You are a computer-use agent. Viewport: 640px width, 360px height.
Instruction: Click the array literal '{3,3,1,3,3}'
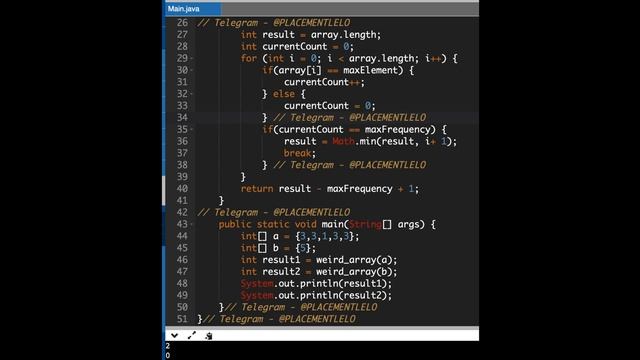[325, 236]
